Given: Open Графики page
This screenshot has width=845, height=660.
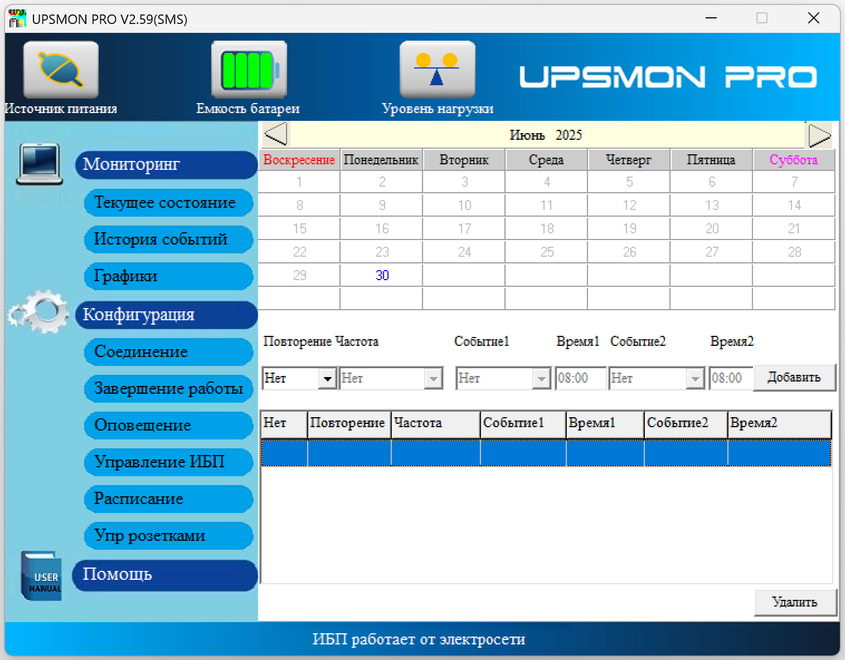Looking at the screenshot, I should 169,276.
